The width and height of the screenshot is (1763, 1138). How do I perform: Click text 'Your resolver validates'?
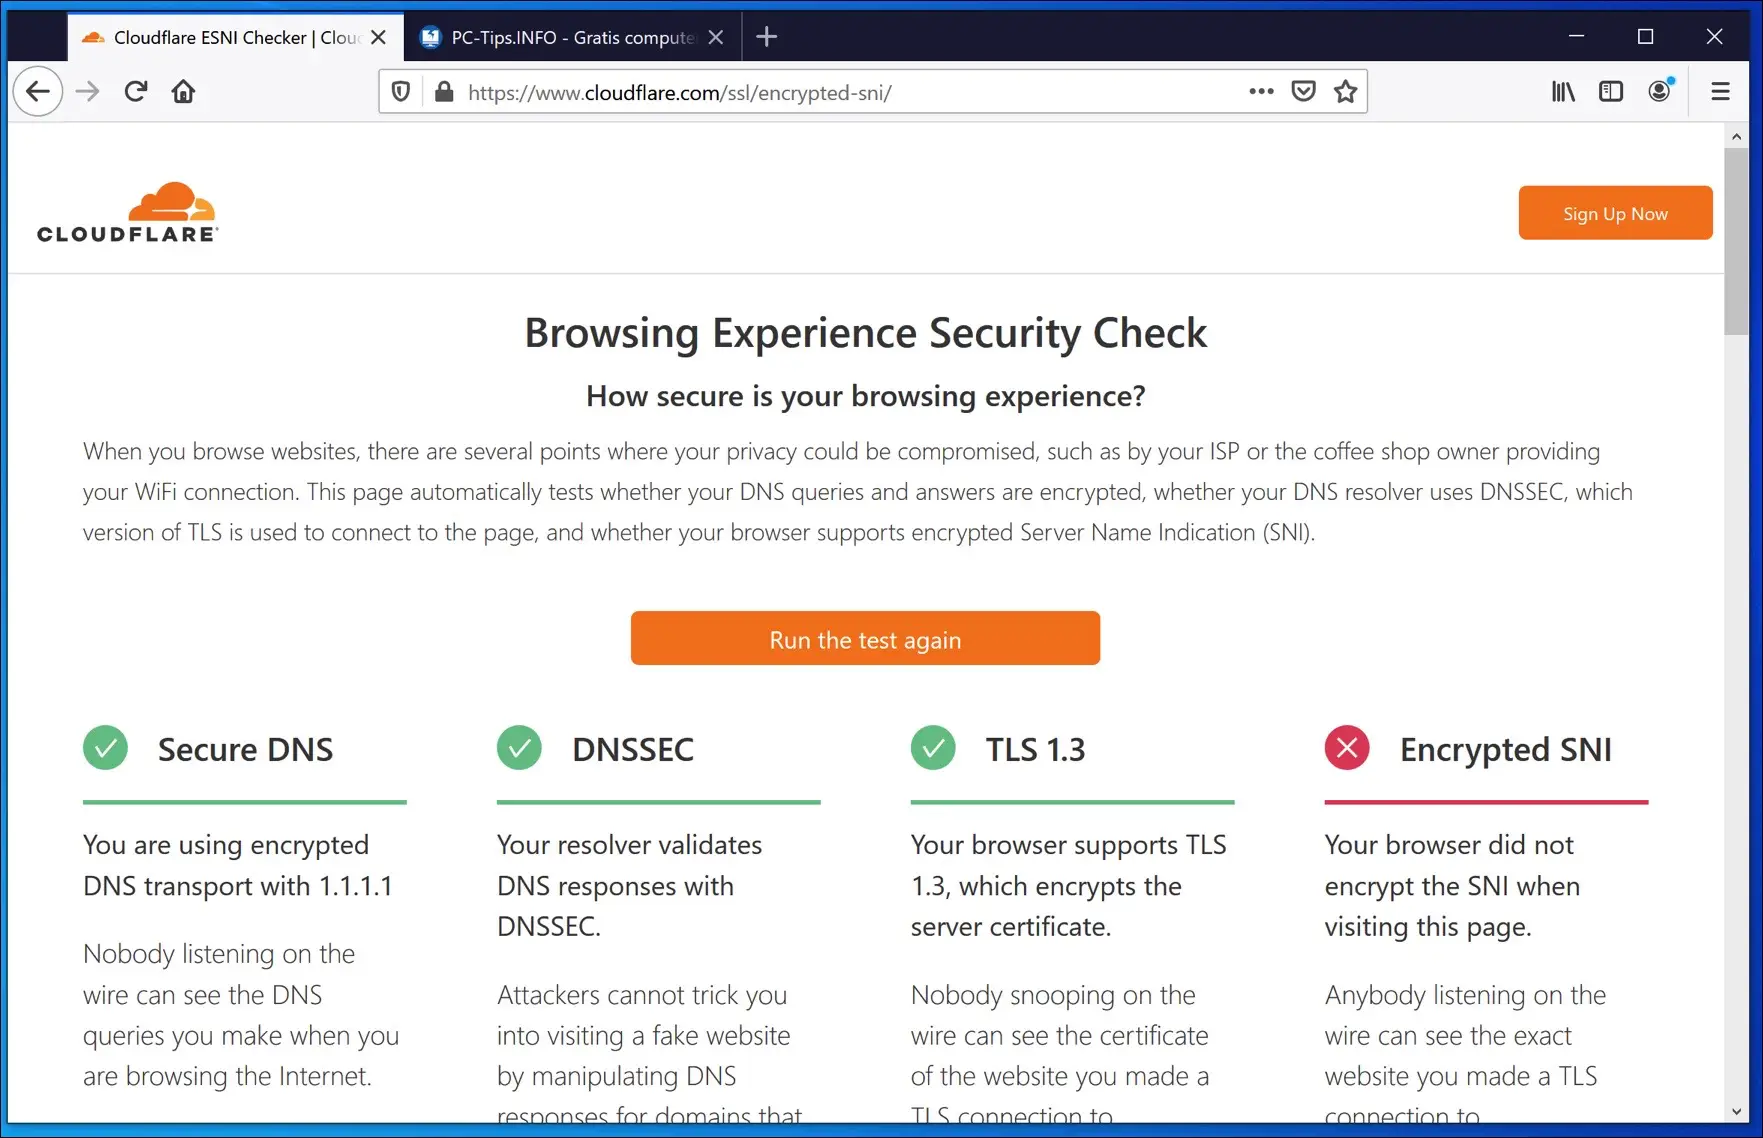click(x=629, y=845)
